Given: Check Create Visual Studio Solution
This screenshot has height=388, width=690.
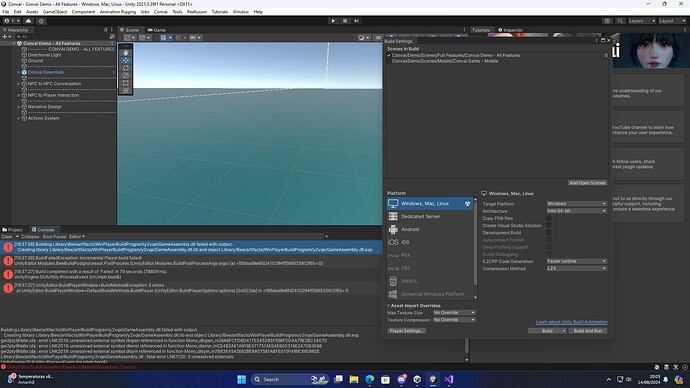Looking at the screenshot, I should tap(549, 225).
